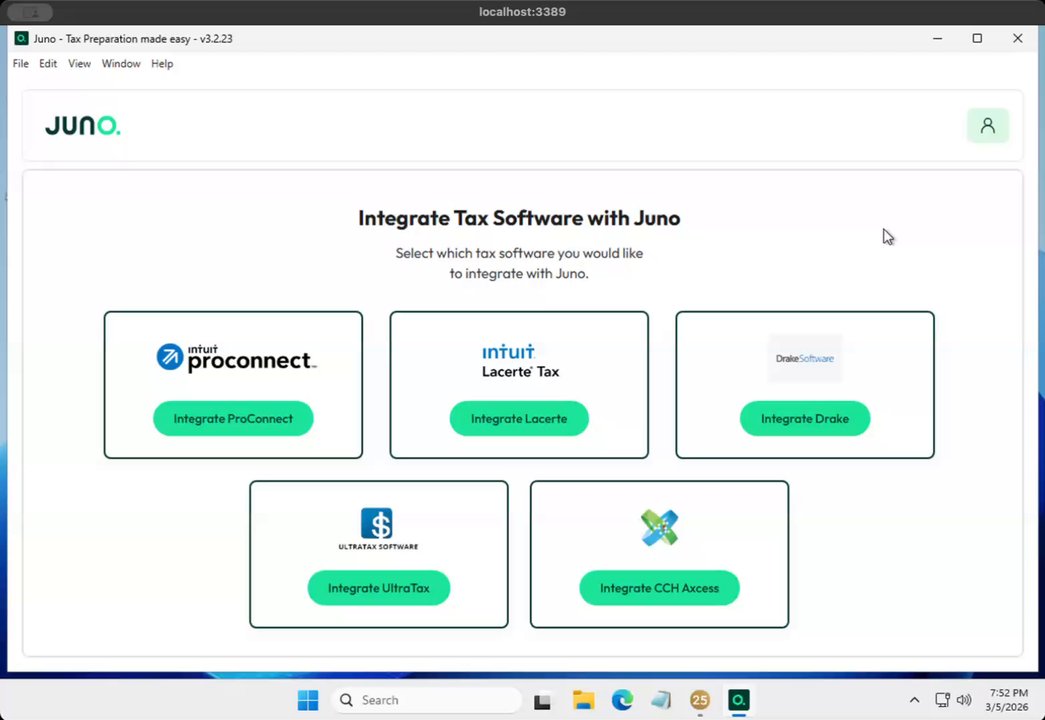The height and width of the screenshot is (720, 1045).
Task: Open the Edit menu
Action: click(48, 63)
